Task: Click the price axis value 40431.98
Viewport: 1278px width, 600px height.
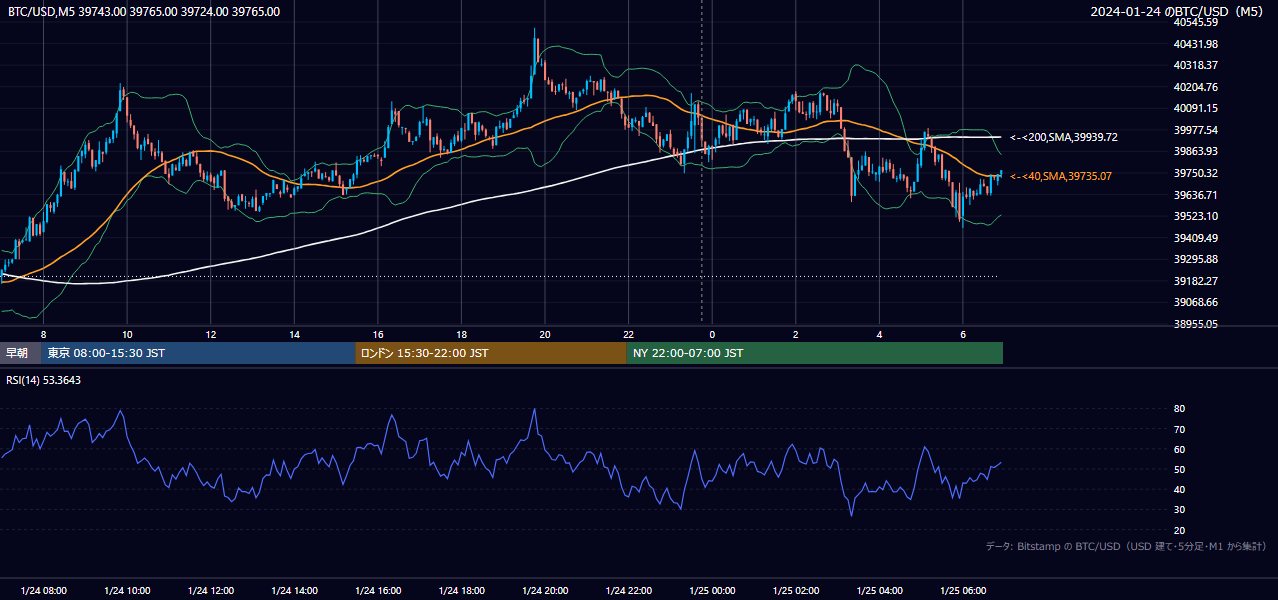Action: [1195, 44]
